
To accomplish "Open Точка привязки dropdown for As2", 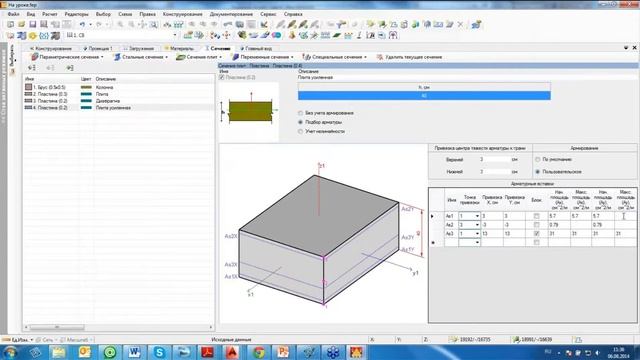I will click(477, 225).
